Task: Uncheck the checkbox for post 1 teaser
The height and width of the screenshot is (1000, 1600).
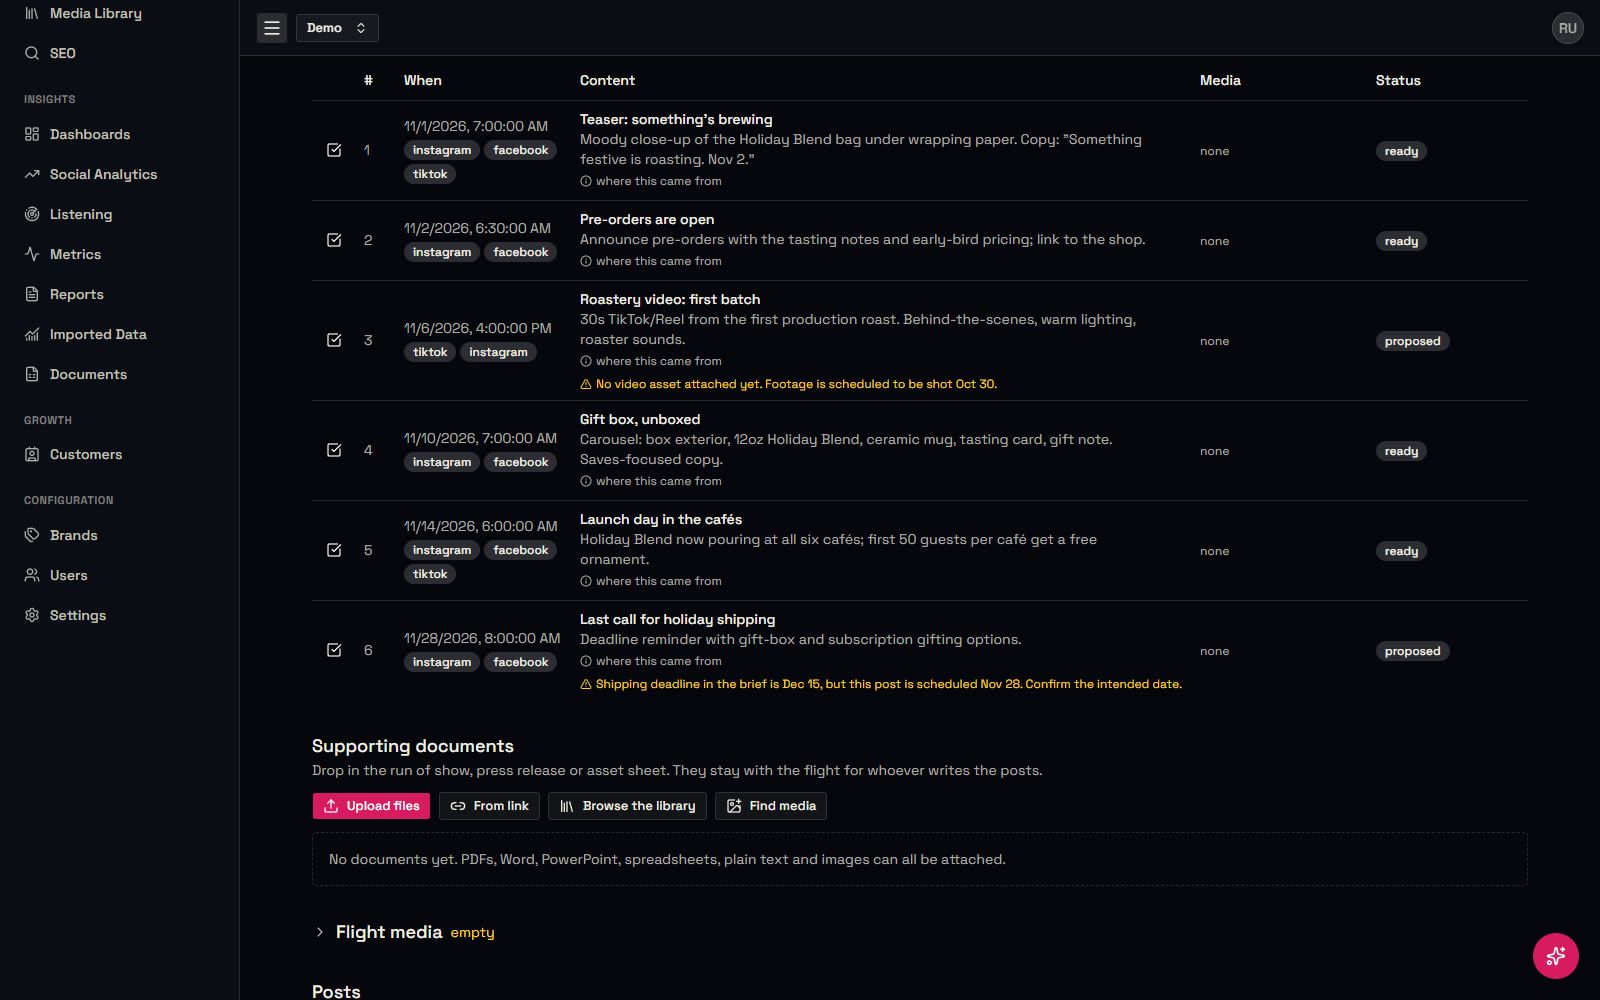Action: (334, 150)
